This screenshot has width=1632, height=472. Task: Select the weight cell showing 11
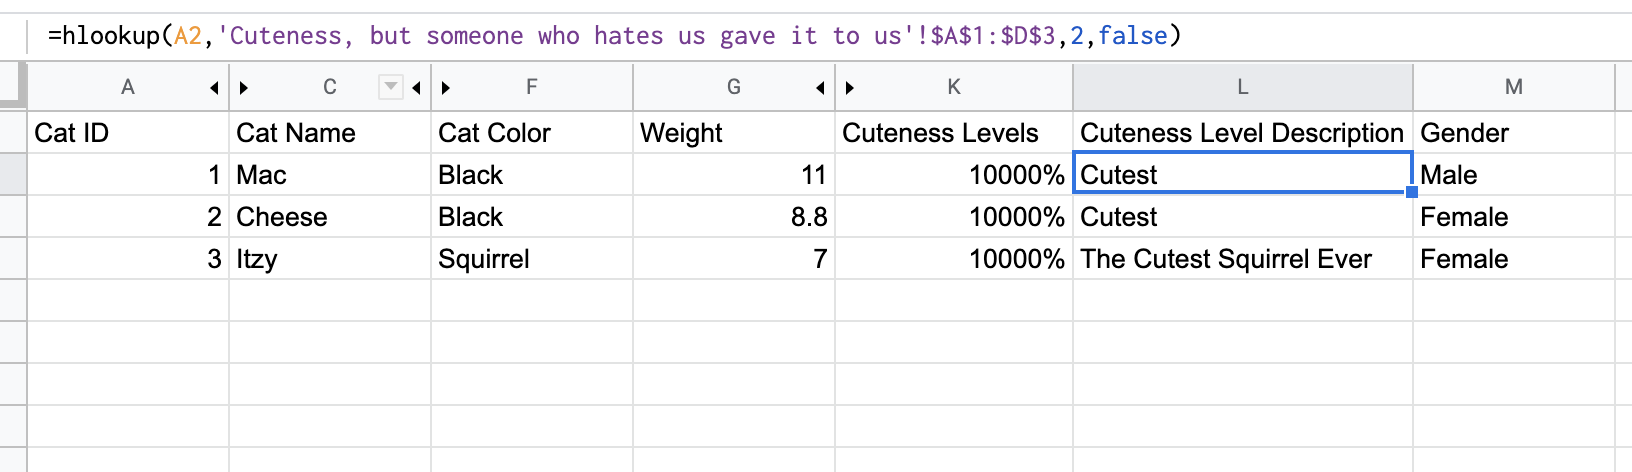(734, 174)
